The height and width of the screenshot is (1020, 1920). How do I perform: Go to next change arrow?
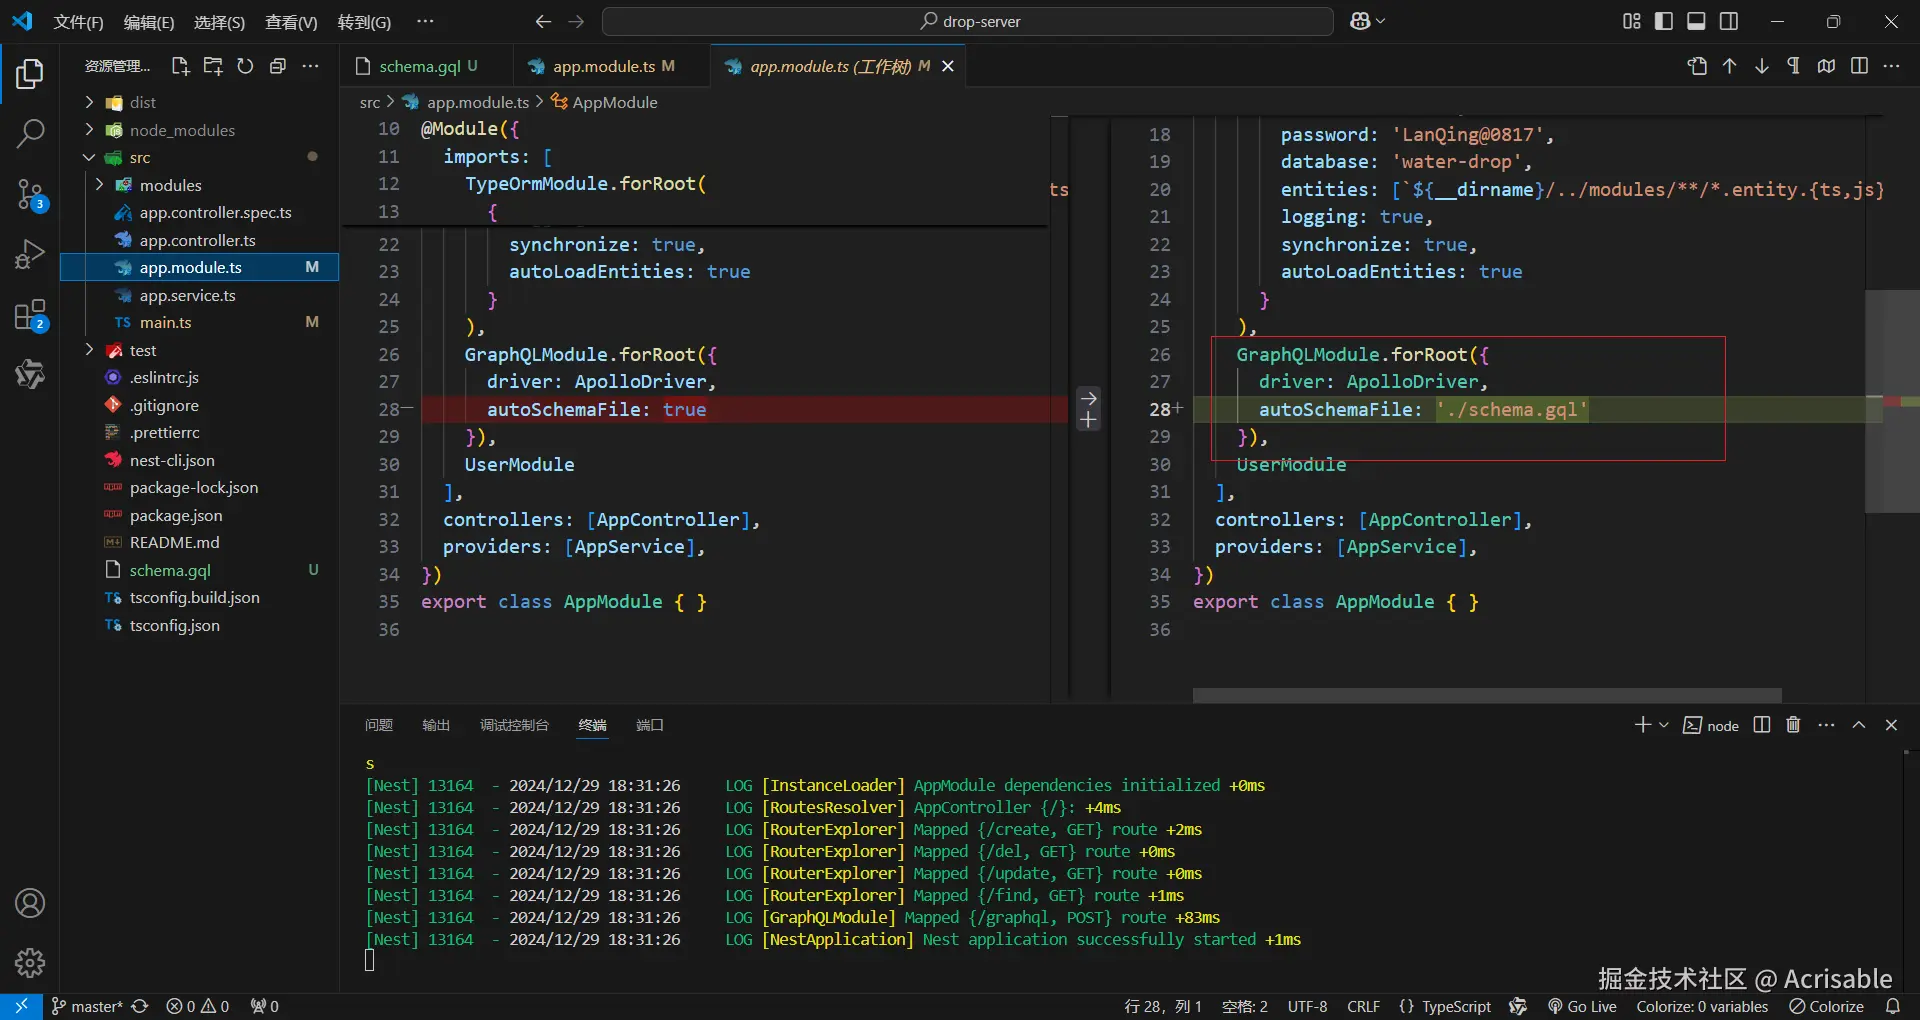(1761, 66)
